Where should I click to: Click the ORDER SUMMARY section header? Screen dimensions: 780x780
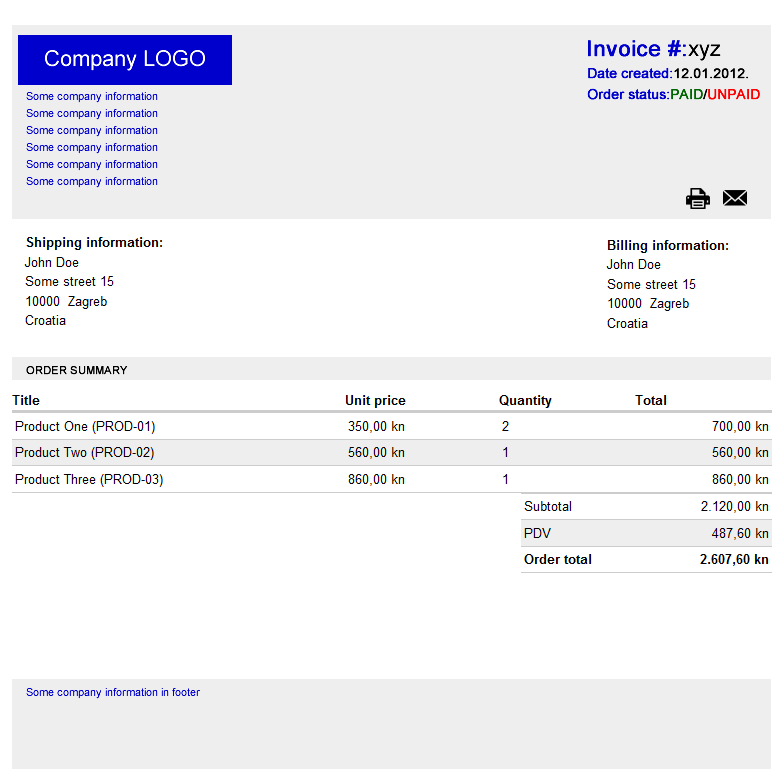coord(77,370)
